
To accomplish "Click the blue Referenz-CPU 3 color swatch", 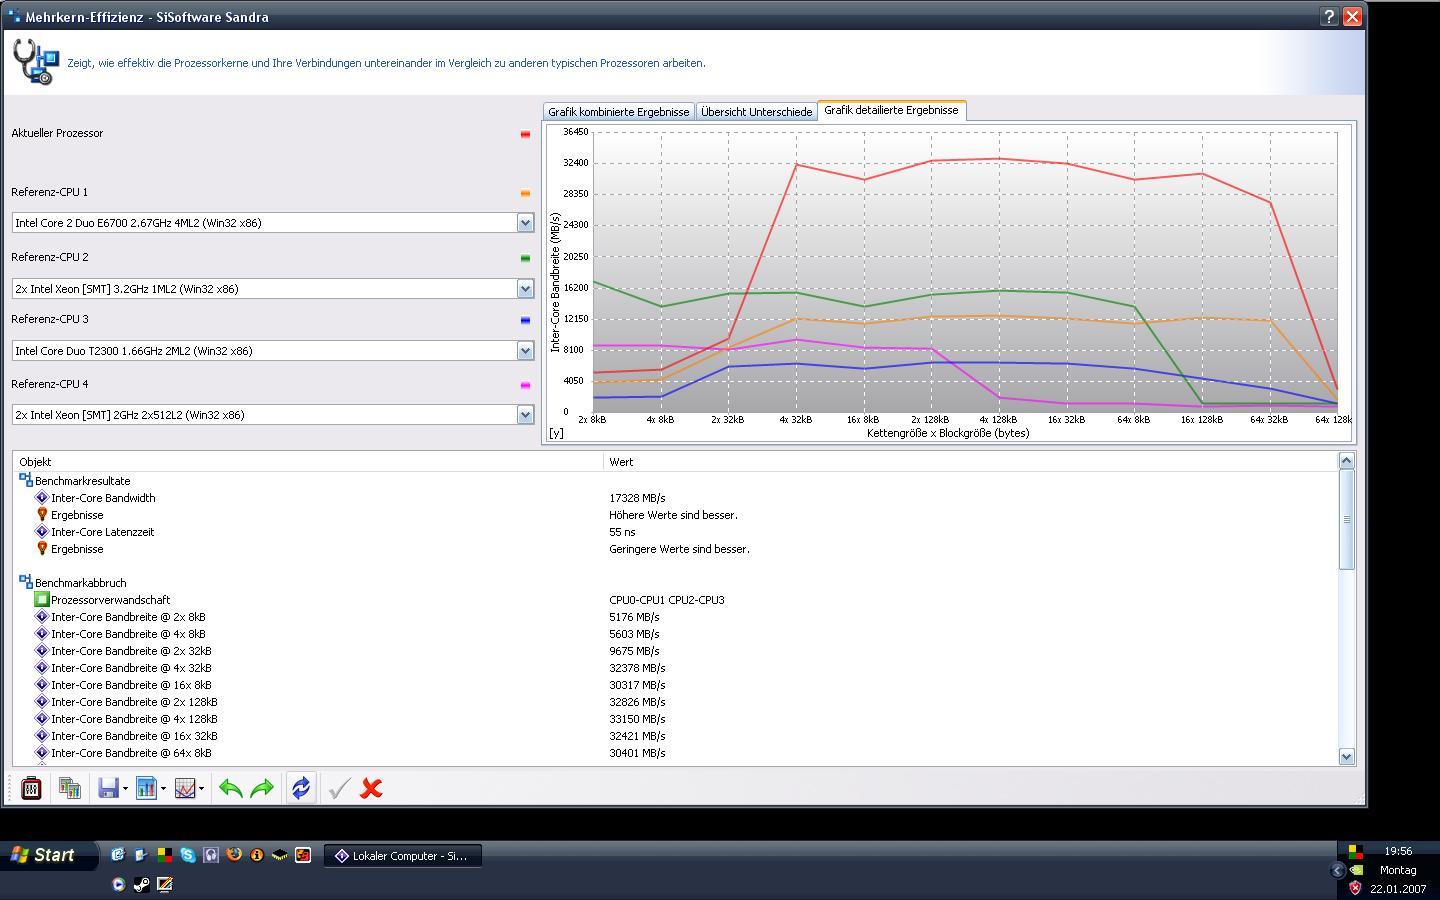I will [525, 321].
